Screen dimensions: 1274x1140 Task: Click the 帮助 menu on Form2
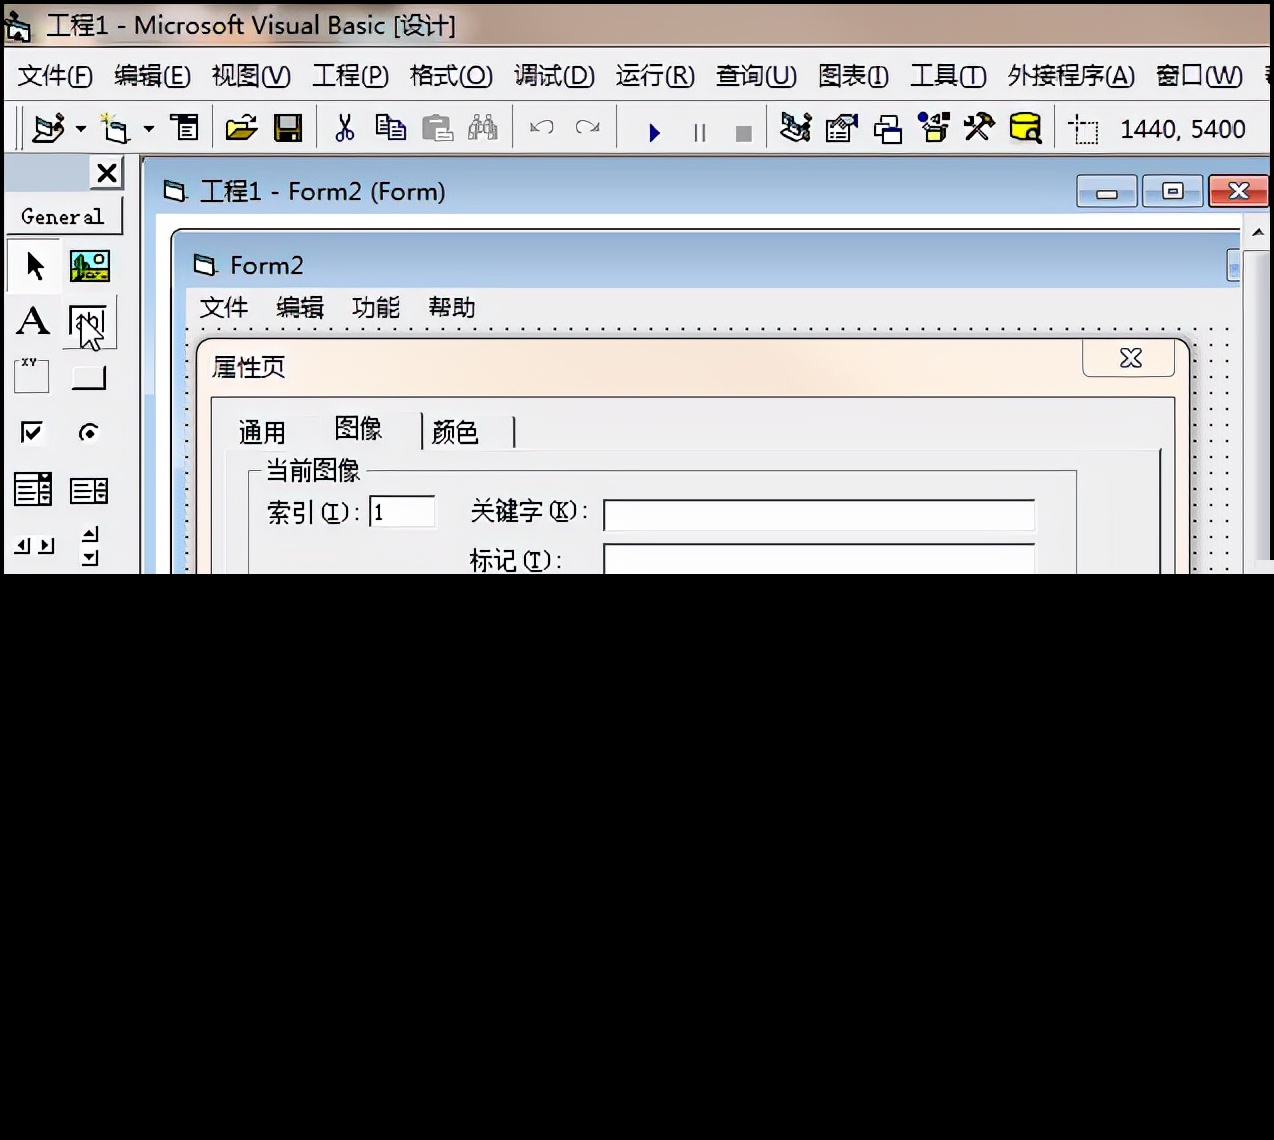click(452, 308)
